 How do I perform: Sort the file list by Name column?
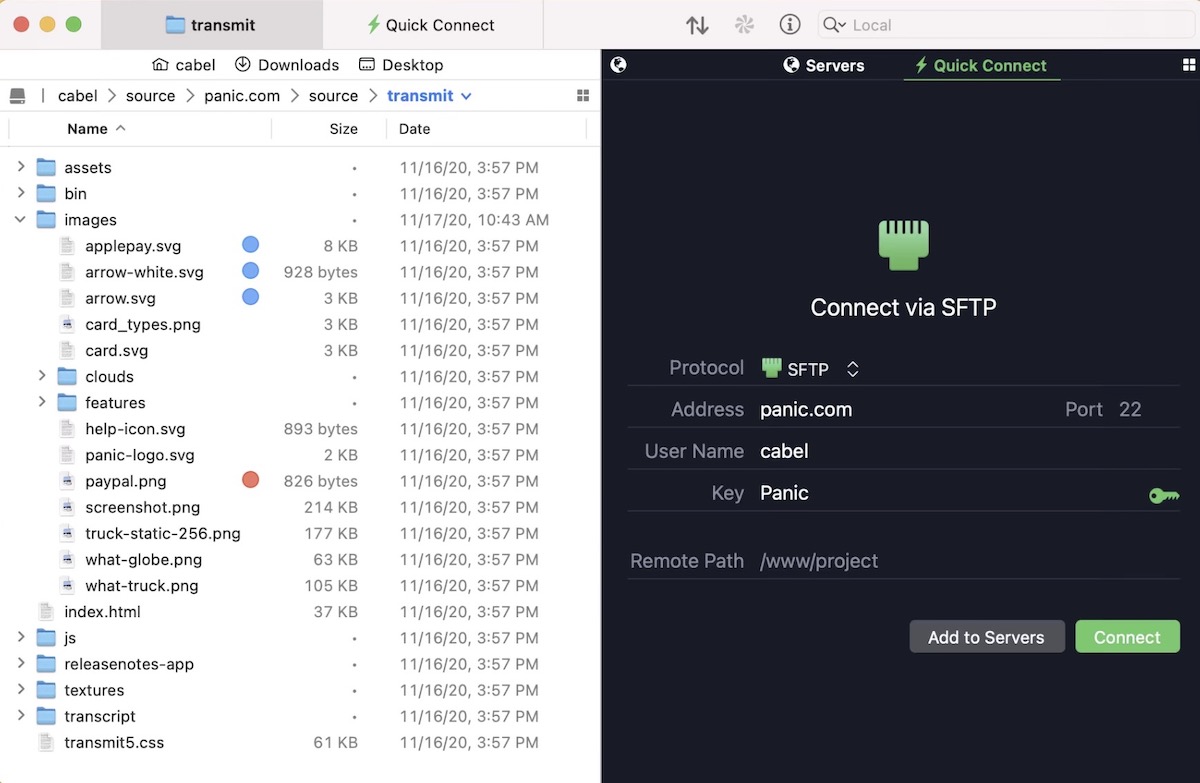(x=87, y=129)
